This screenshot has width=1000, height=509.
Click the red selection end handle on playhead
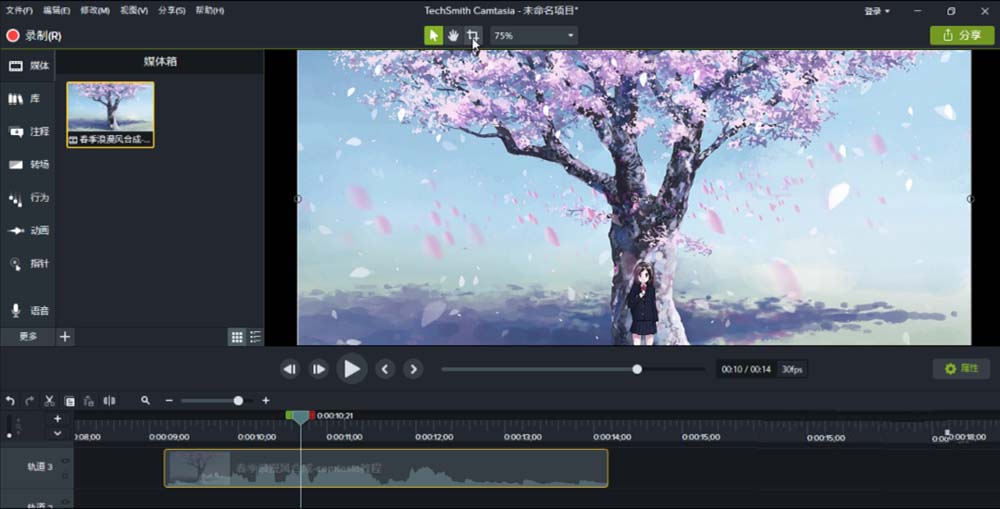pyautogui.click(x=312, y=415)
